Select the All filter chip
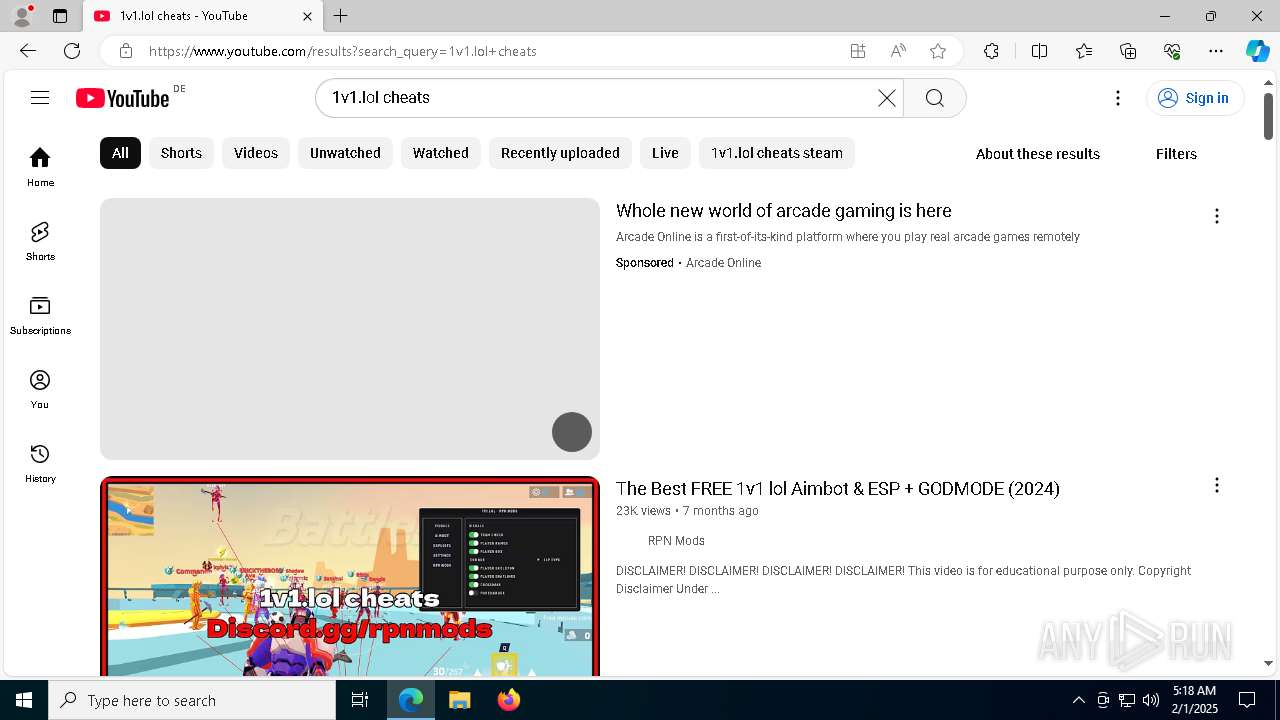This screenshot has height=720, width=1280. point(120,153)
